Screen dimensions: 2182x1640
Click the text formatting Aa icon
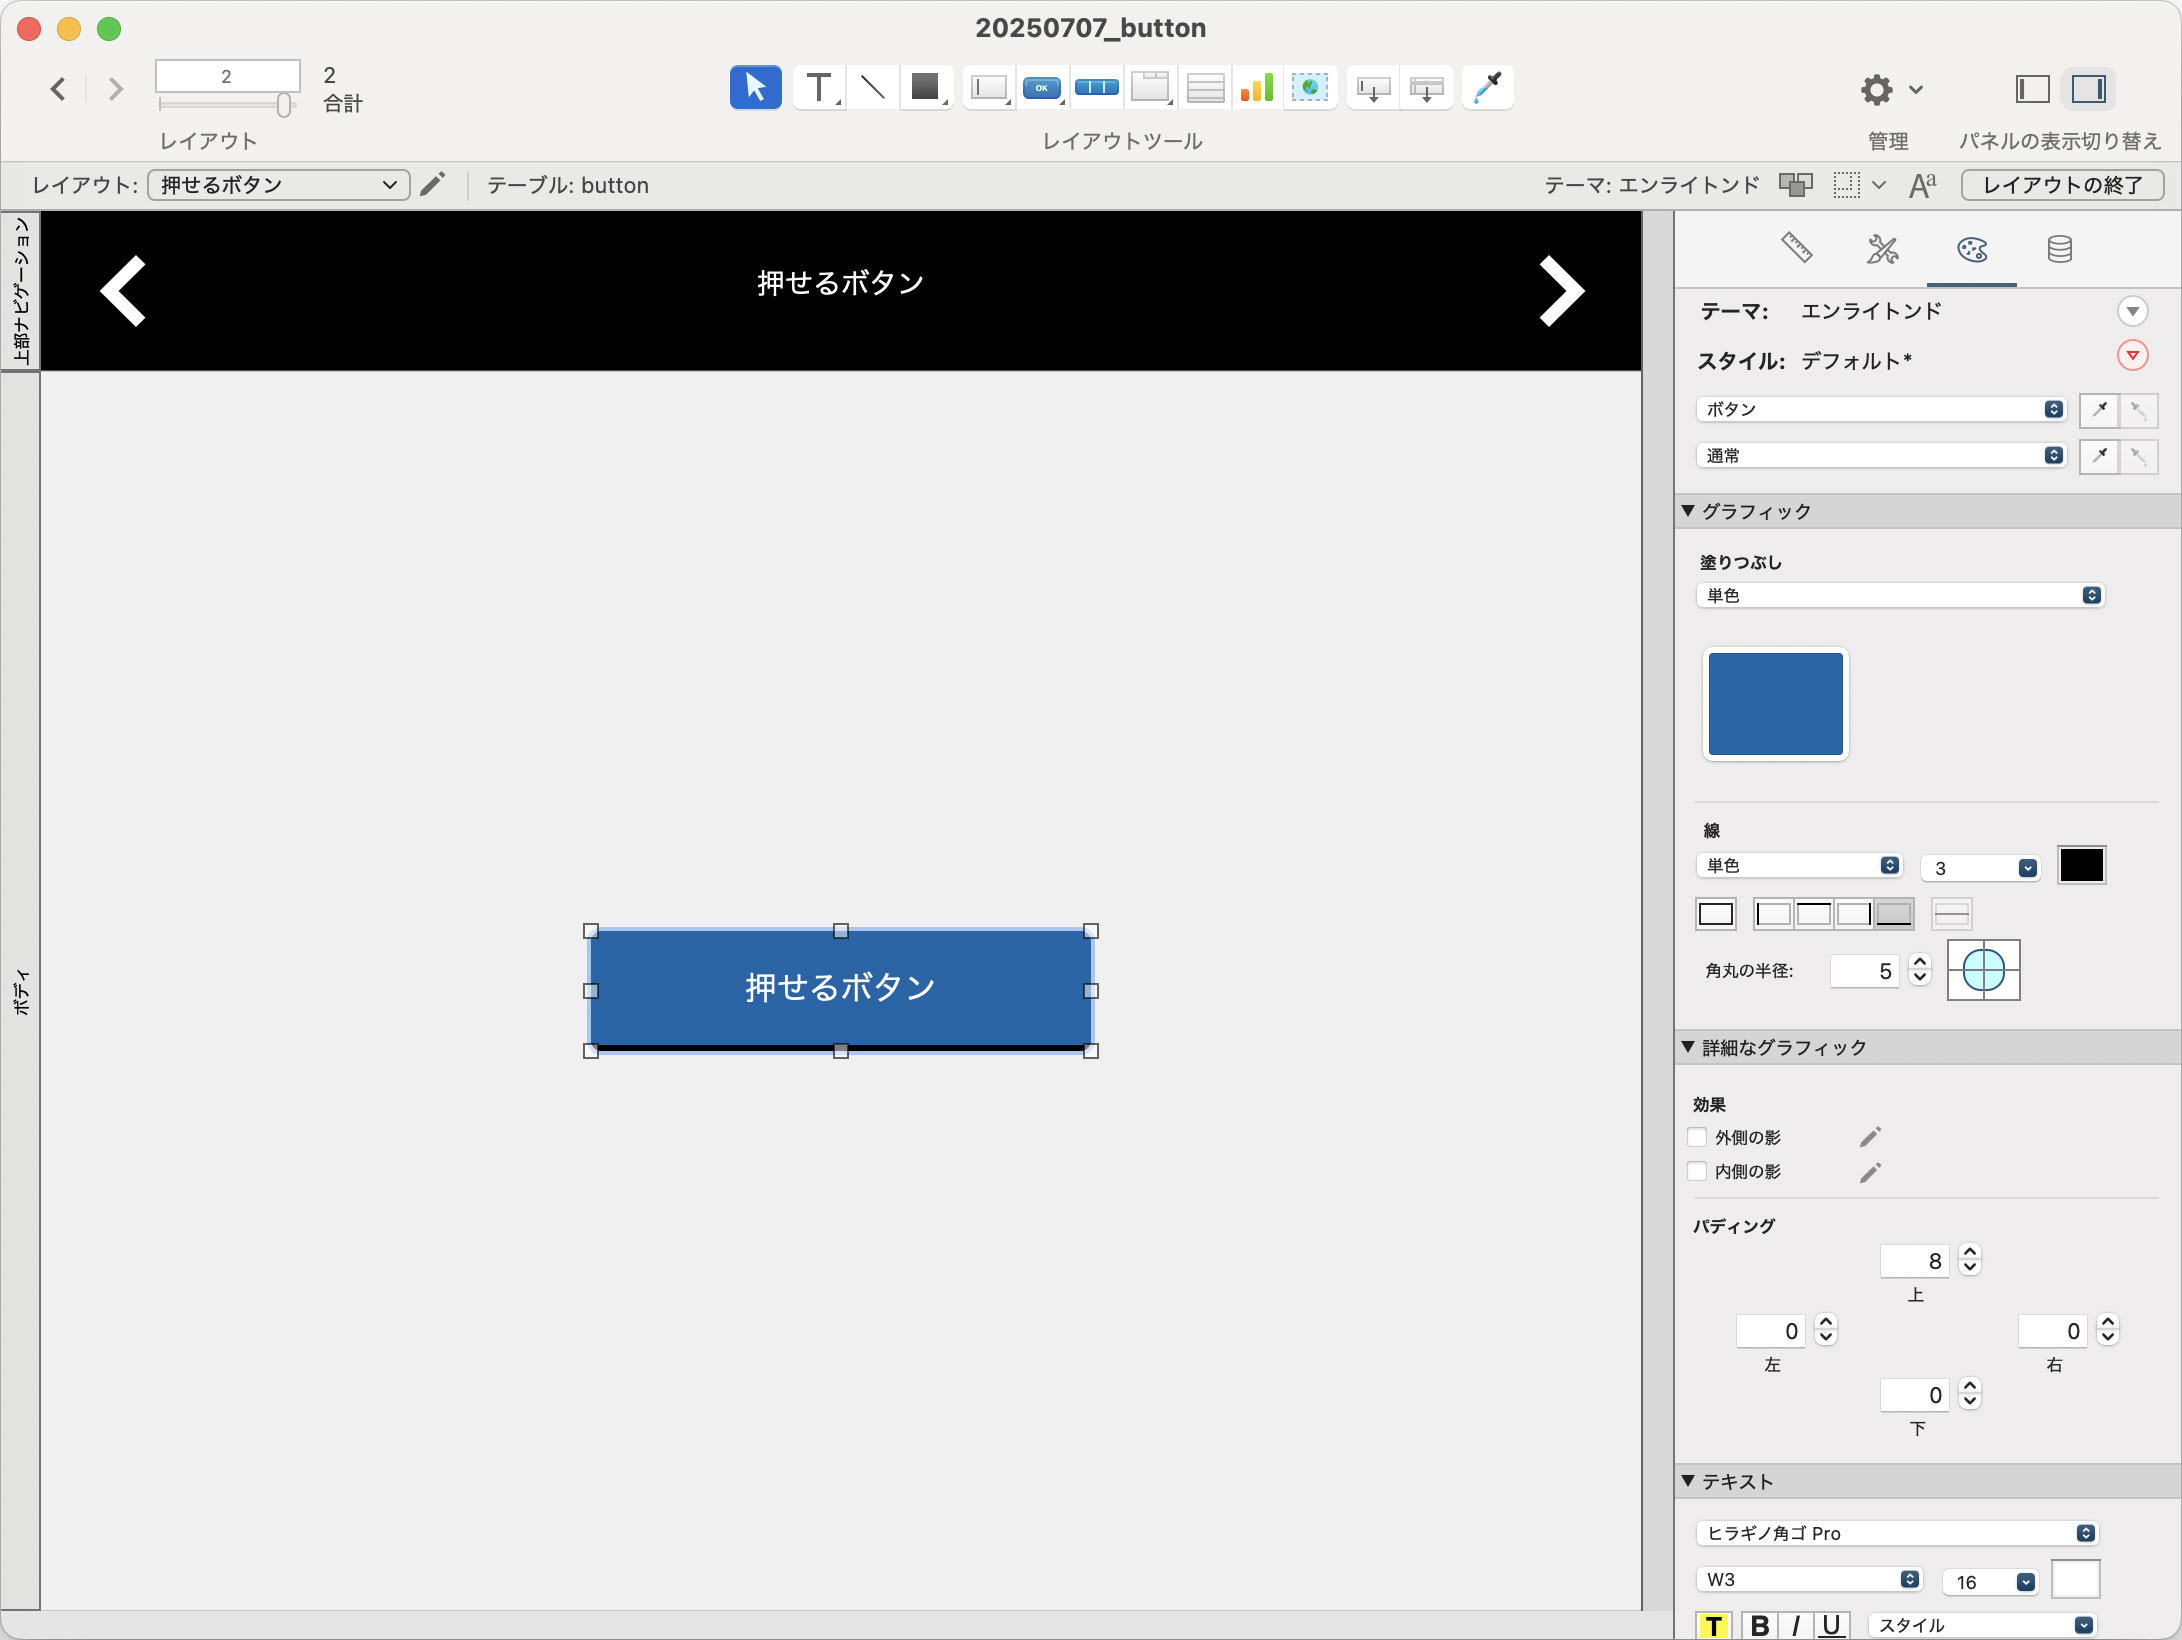(1922, 185)
